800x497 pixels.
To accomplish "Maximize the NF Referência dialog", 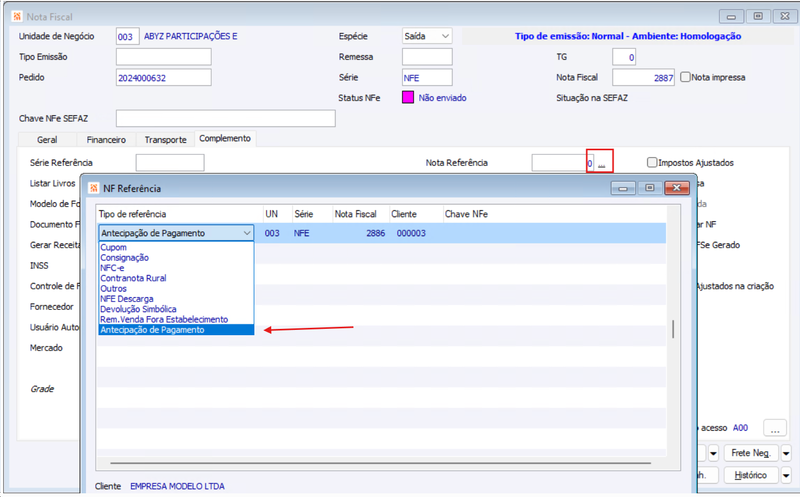I will click(649, 188).
